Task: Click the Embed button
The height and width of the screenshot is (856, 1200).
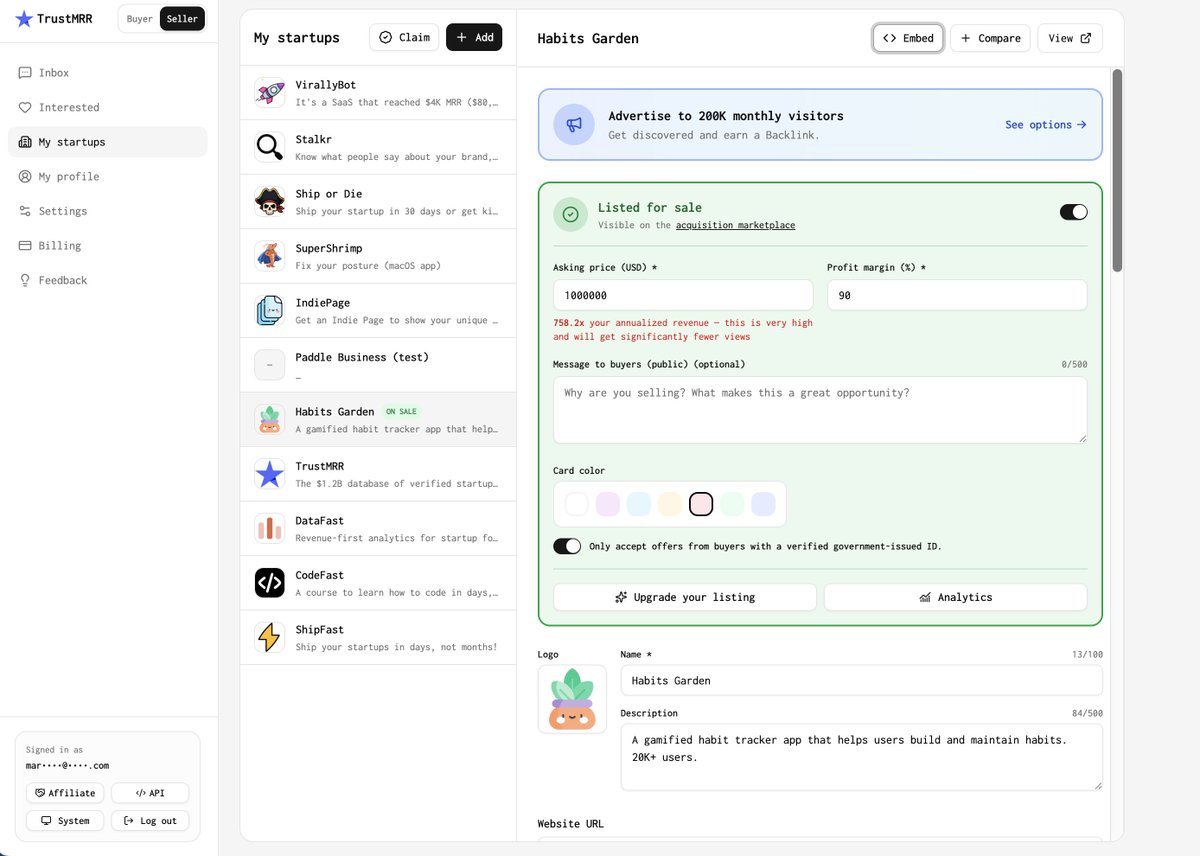Action: [908, 38]
